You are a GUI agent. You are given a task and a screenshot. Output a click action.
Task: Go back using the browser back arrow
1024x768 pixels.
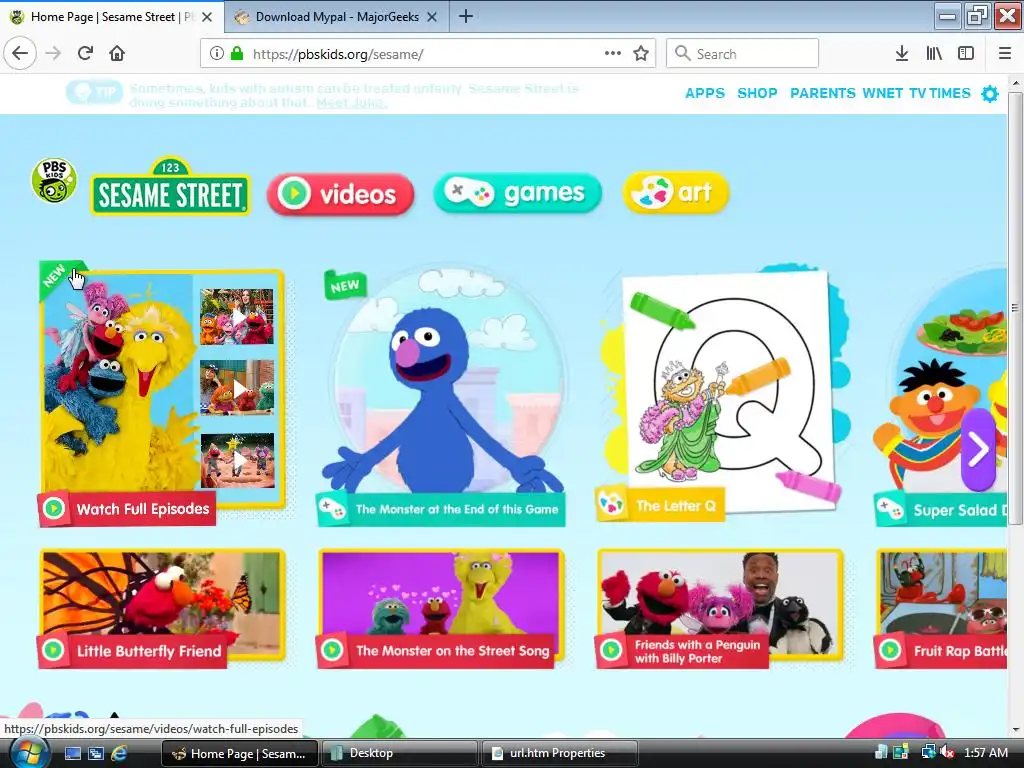(20, 54)
